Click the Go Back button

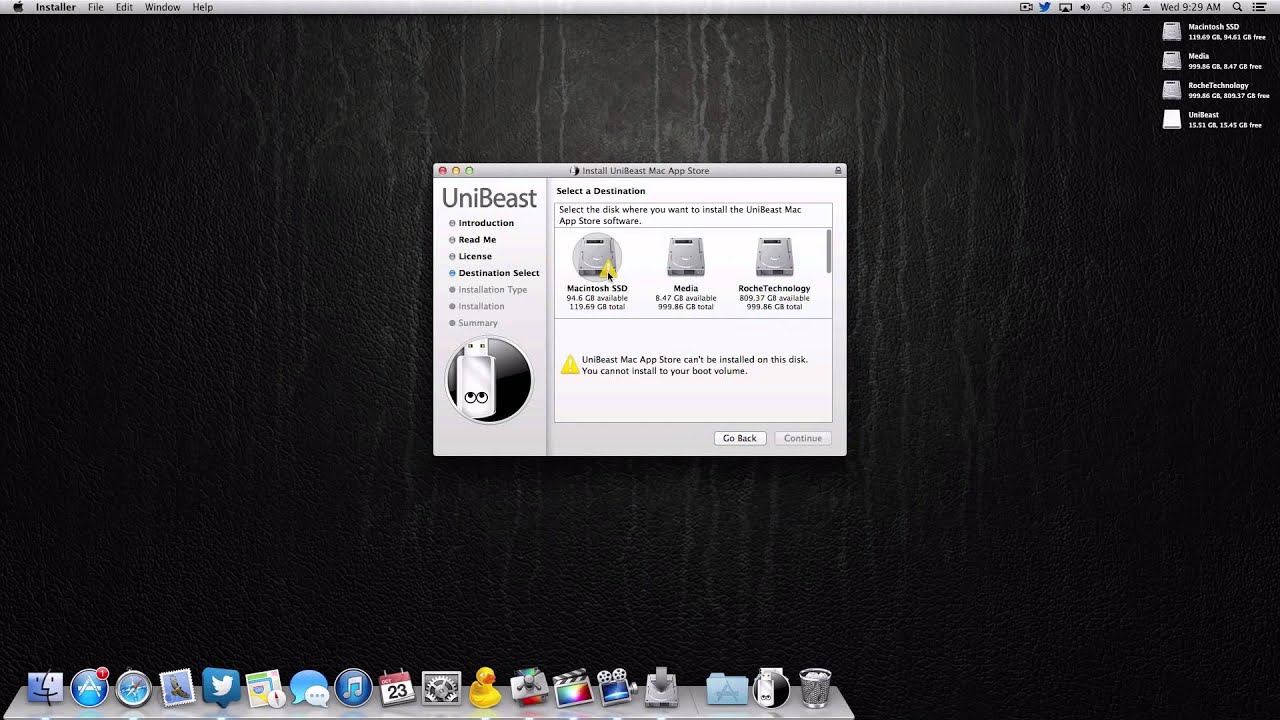740,438
